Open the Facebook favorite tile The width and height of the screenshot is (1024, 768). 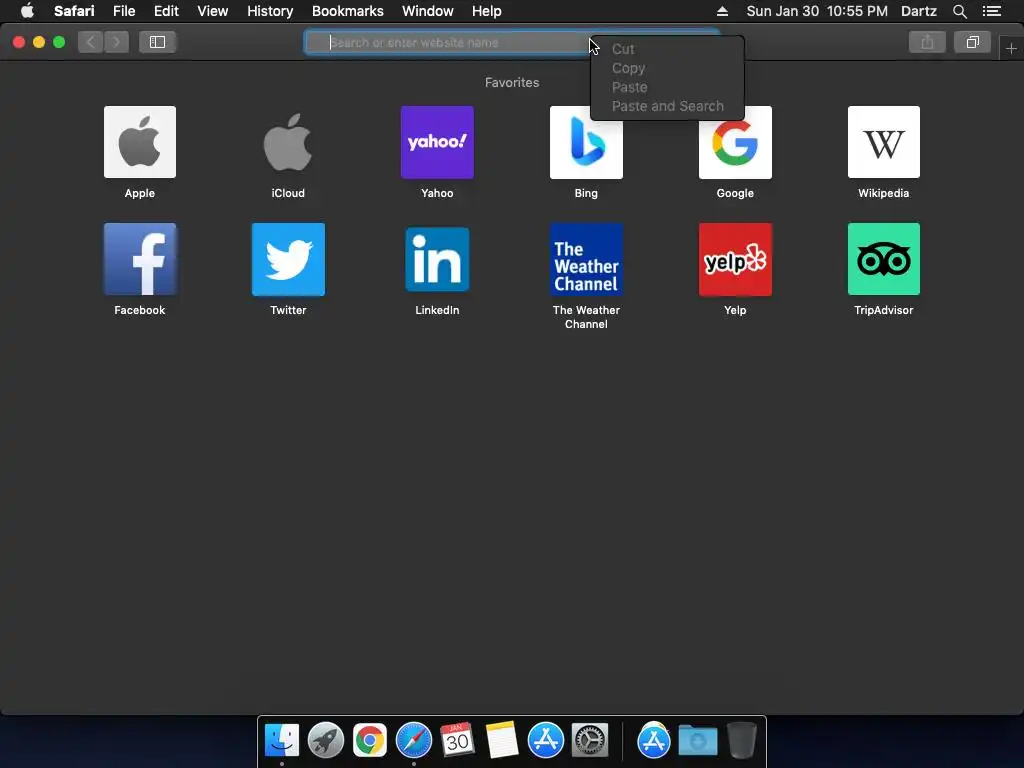[140, 259]
